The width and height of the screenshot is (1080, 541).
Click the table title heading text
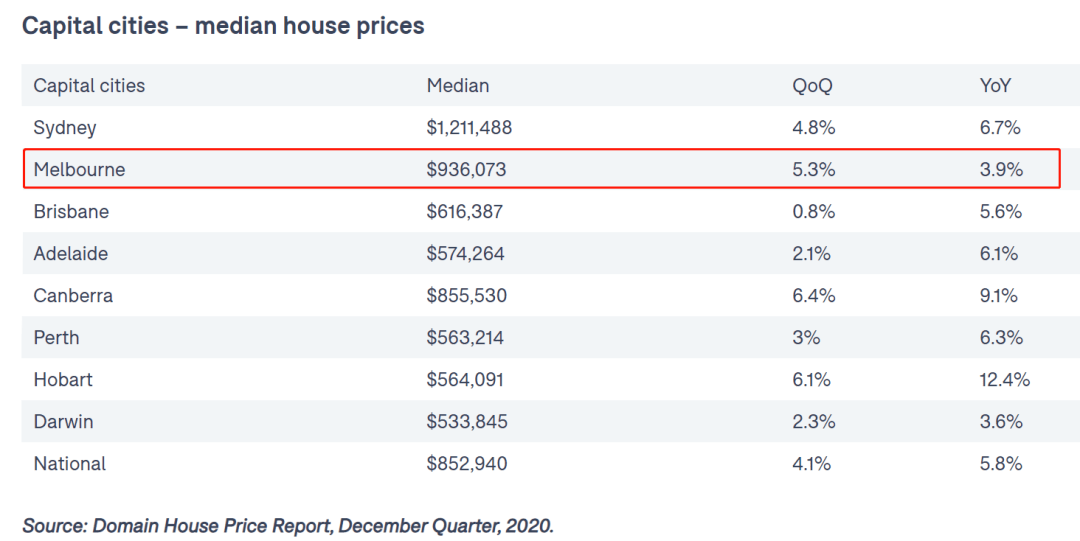point(223,26)
